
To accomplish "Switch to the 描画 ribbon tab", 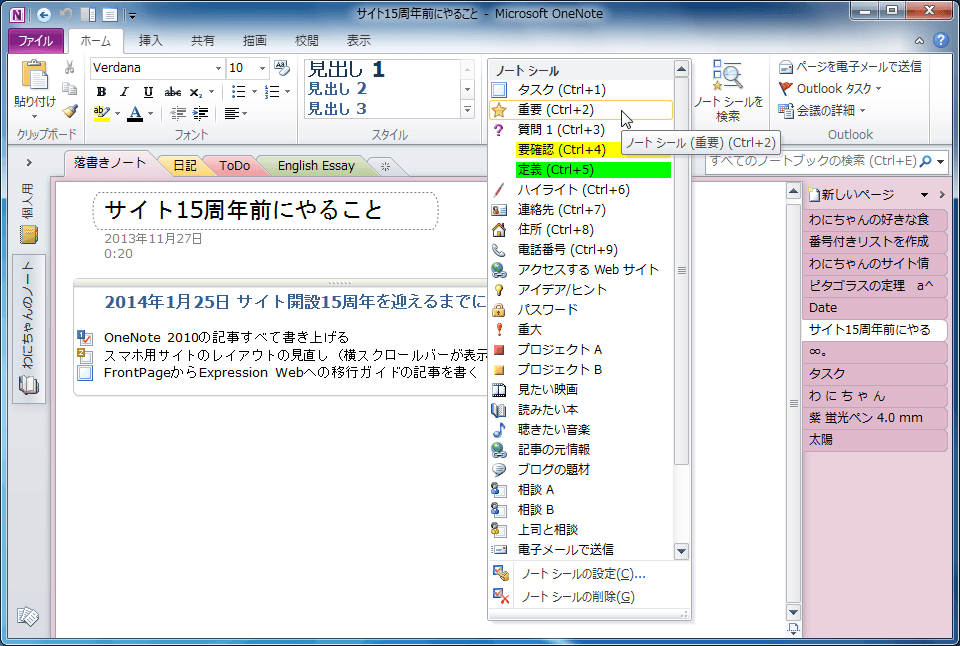I will click(255, 40).
